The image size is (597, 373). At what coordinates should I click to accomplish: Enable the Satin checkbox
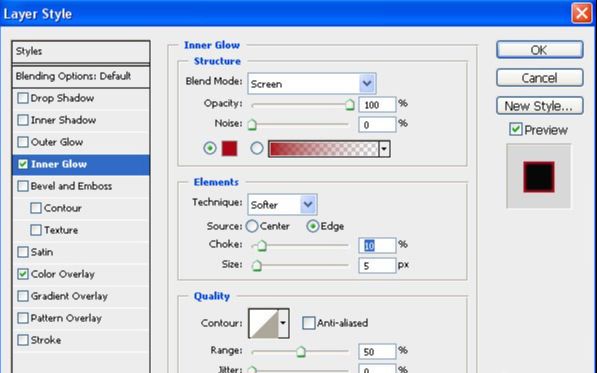click(x=23, y=252)
